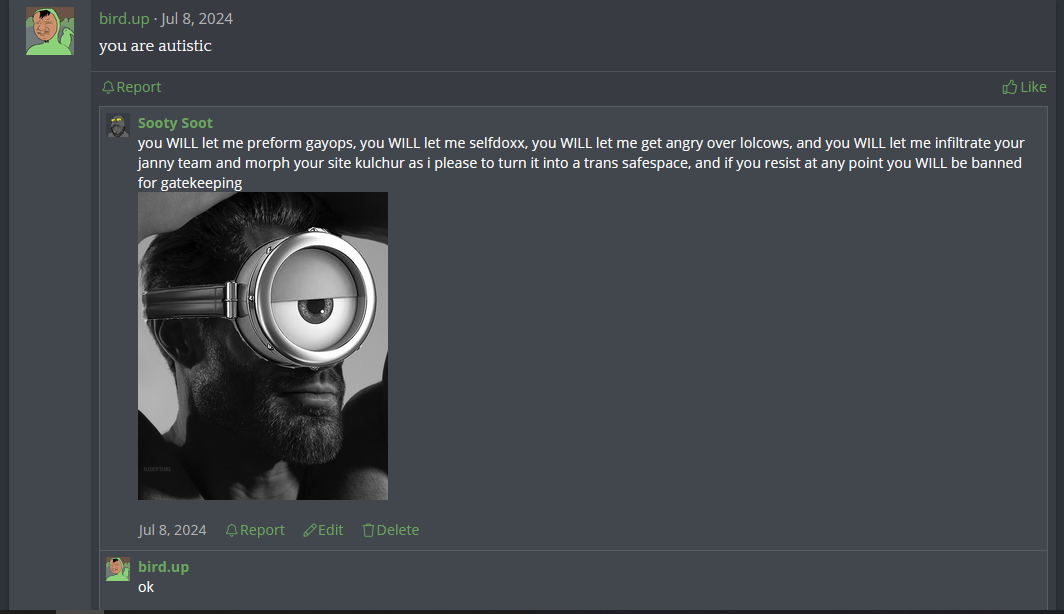1064x614 pixels.
Task: Click the trash can icon next to Delete
Action: point(368,530)
